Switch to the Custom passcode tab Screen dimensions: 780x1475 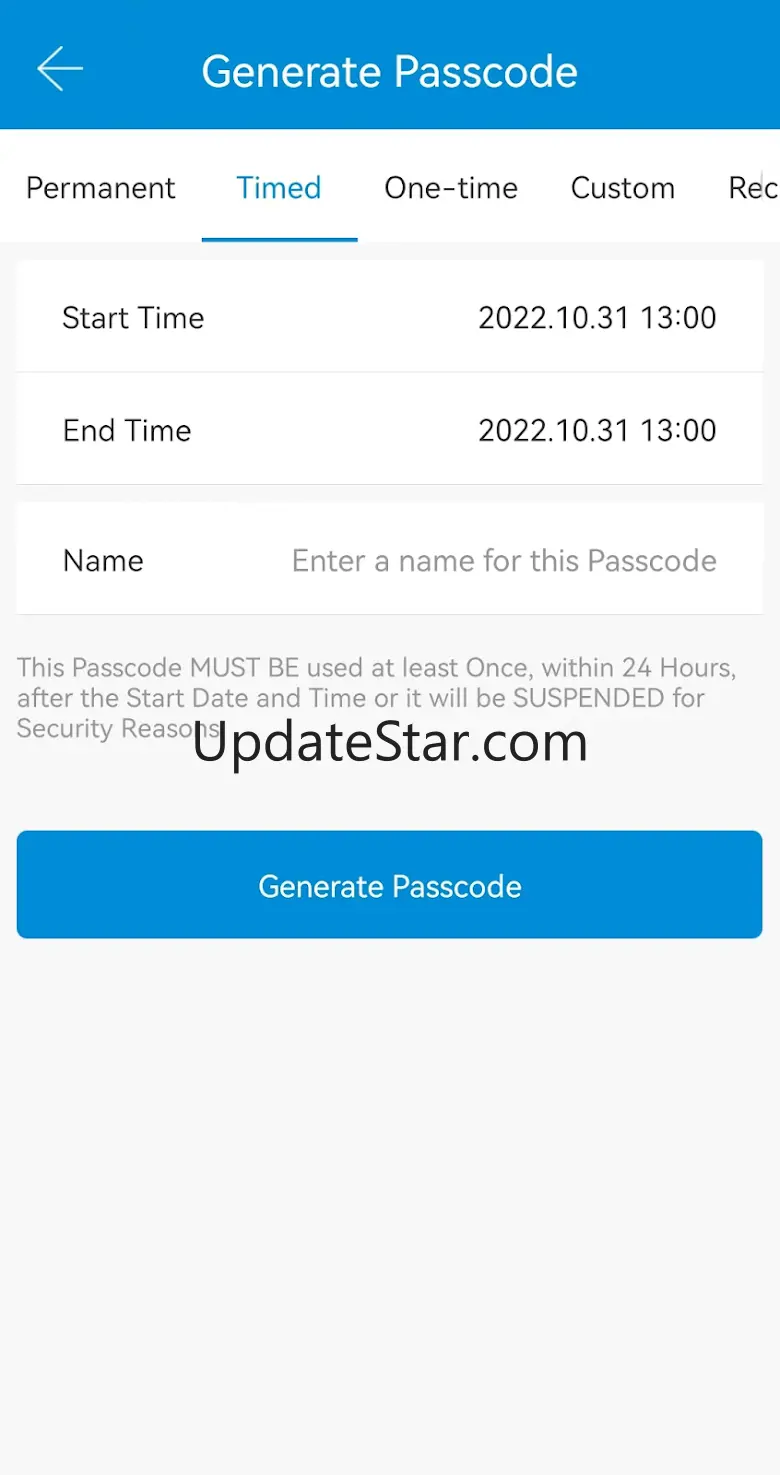[x=623, y=188]
